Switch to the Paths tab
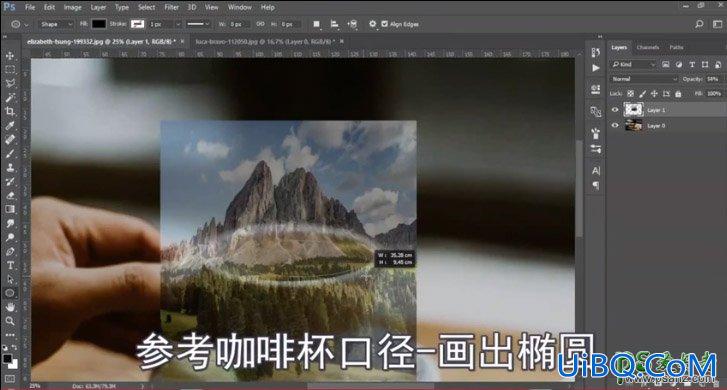 pos(676,47)
